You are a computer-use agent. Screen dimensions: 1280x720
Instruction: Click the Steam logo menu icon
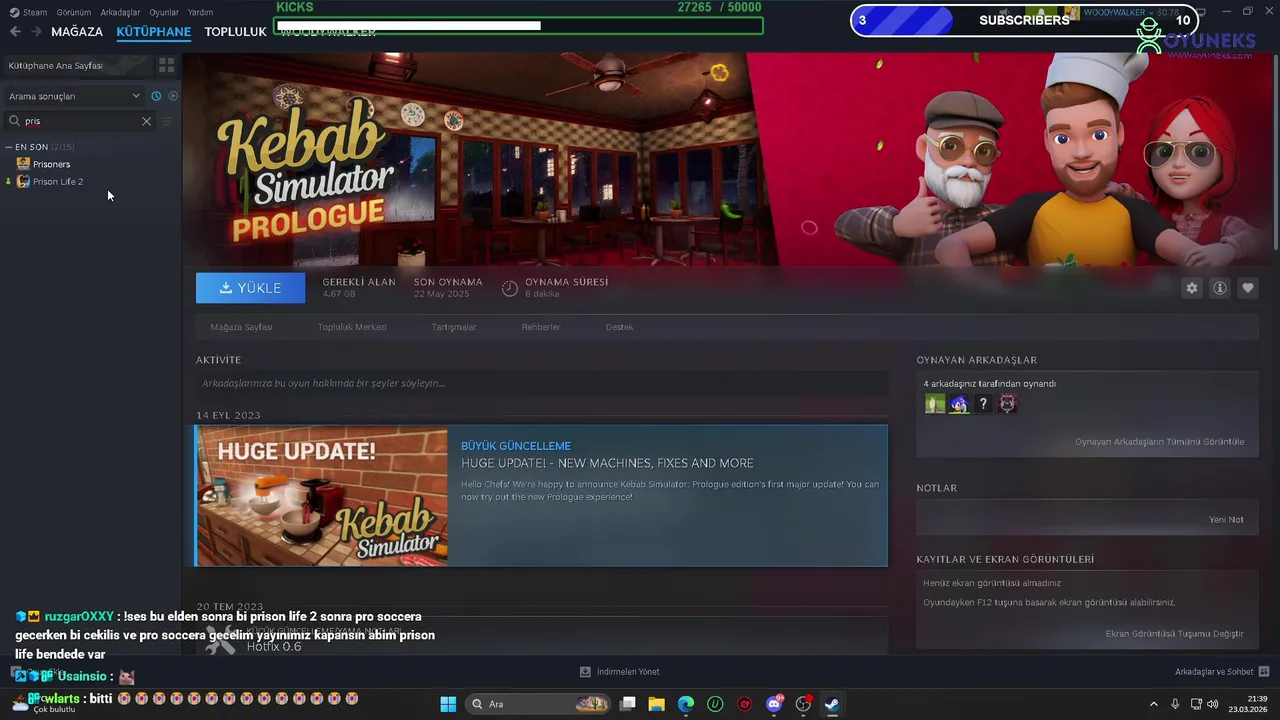pos(14,12)
